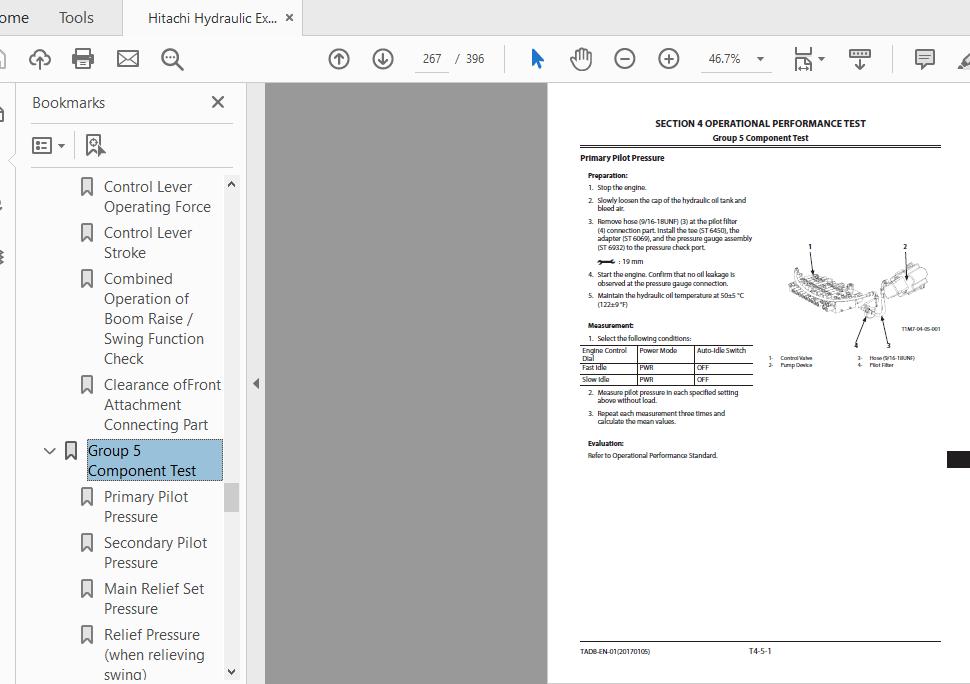
Task: Click bookmark icon beside Primary Pilot Pressure
Action: point(87,497)
